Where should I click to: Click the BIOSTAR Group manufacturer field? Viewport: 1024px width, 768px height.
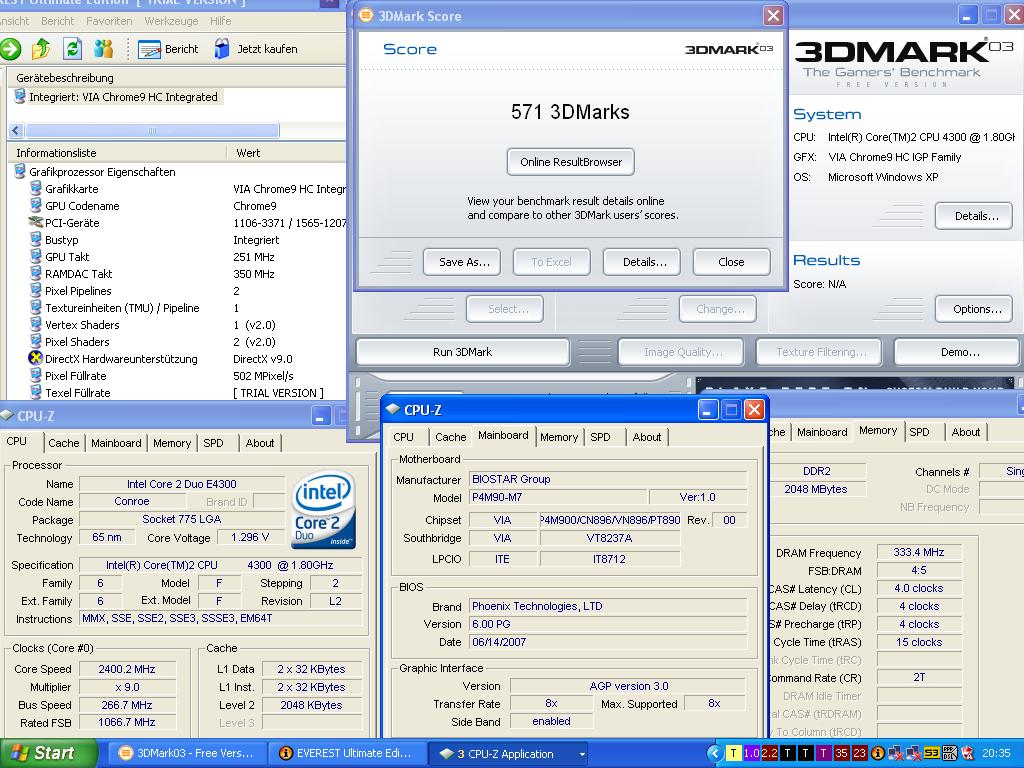(608, 479)
